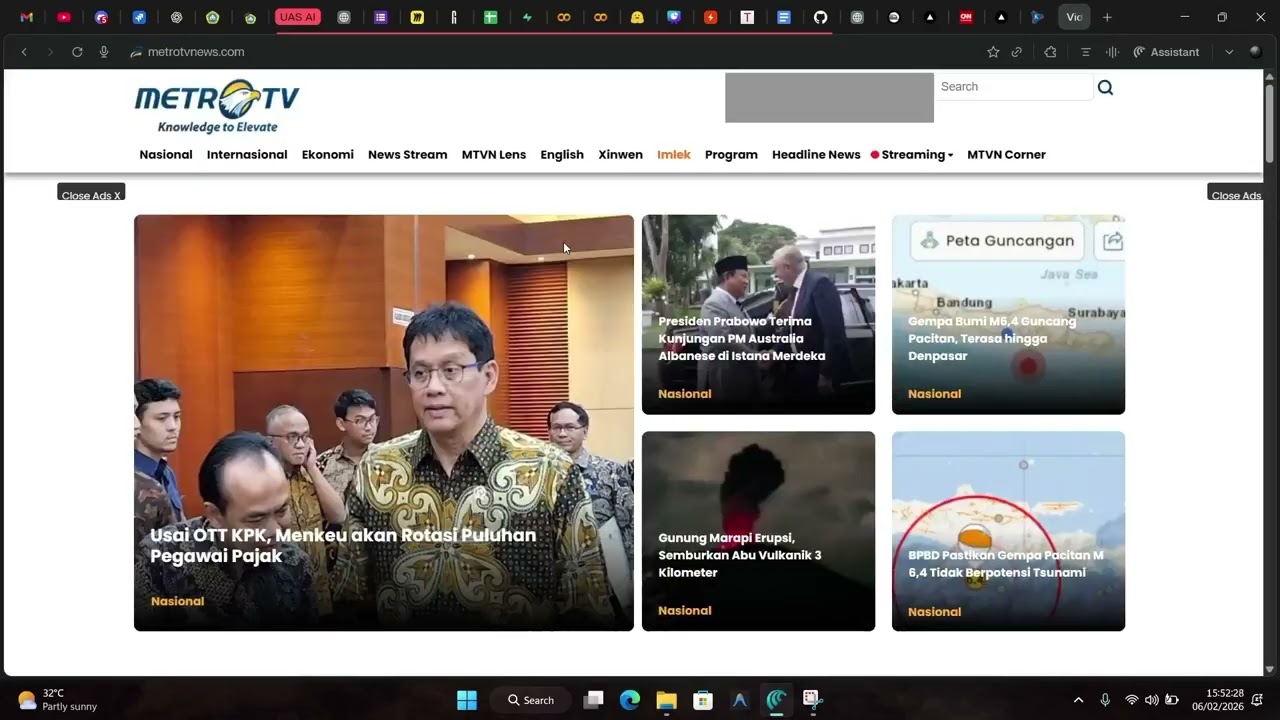Screen dimensions: 1280x720
Task: Click the copy link icon in toolbar
Action: pos(1017,52)
